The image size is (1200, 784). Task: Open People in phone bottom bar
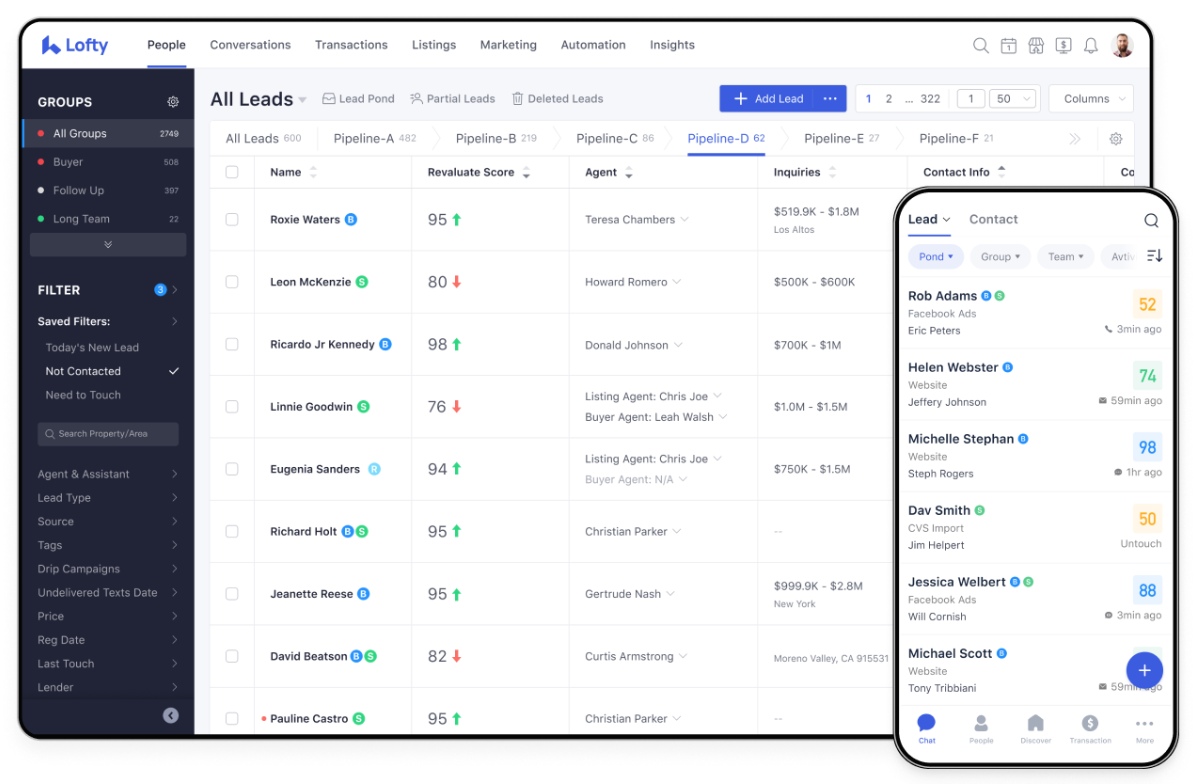(x=981, y=728)
